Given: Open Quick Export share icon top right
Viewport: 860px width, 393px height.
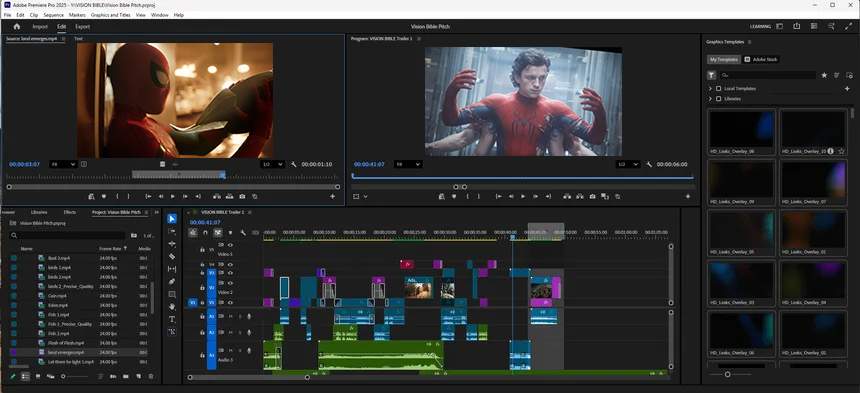Looking at the screenshot, I should (796, 26).
